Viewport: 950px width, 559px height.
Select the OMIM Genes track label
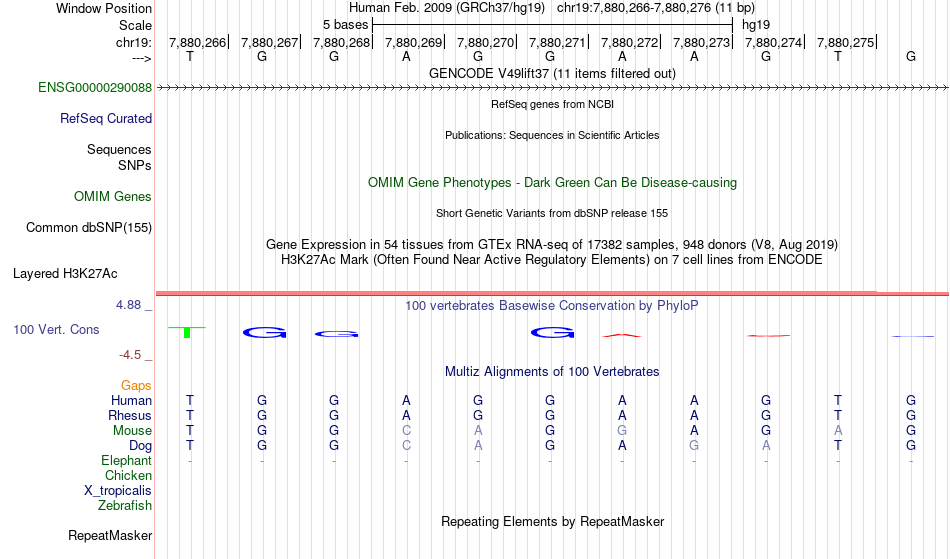tap(113, 197)
